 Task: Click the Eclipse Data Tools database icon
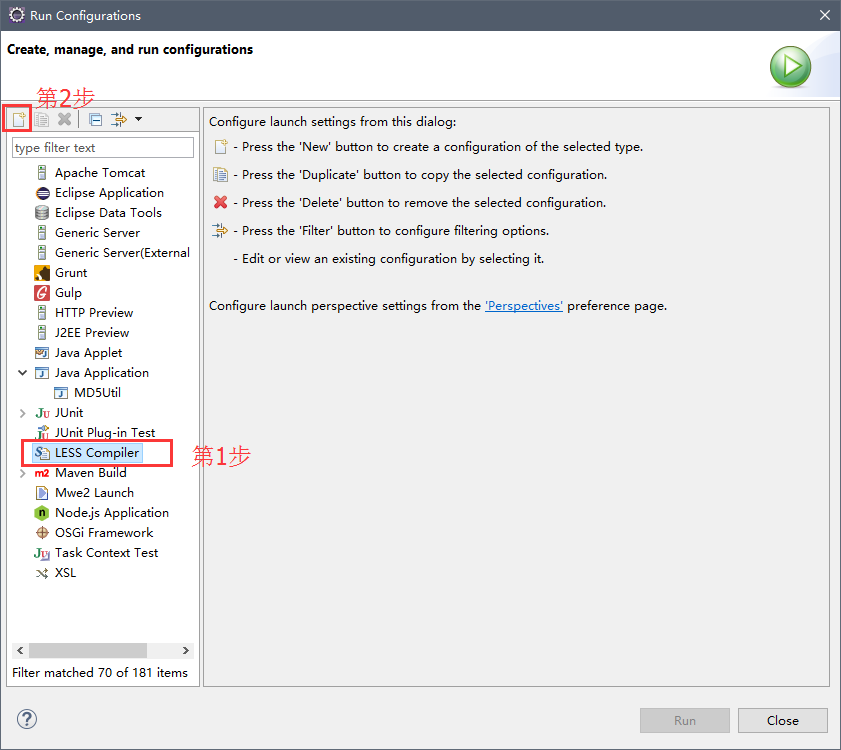[x=42, y=213]
